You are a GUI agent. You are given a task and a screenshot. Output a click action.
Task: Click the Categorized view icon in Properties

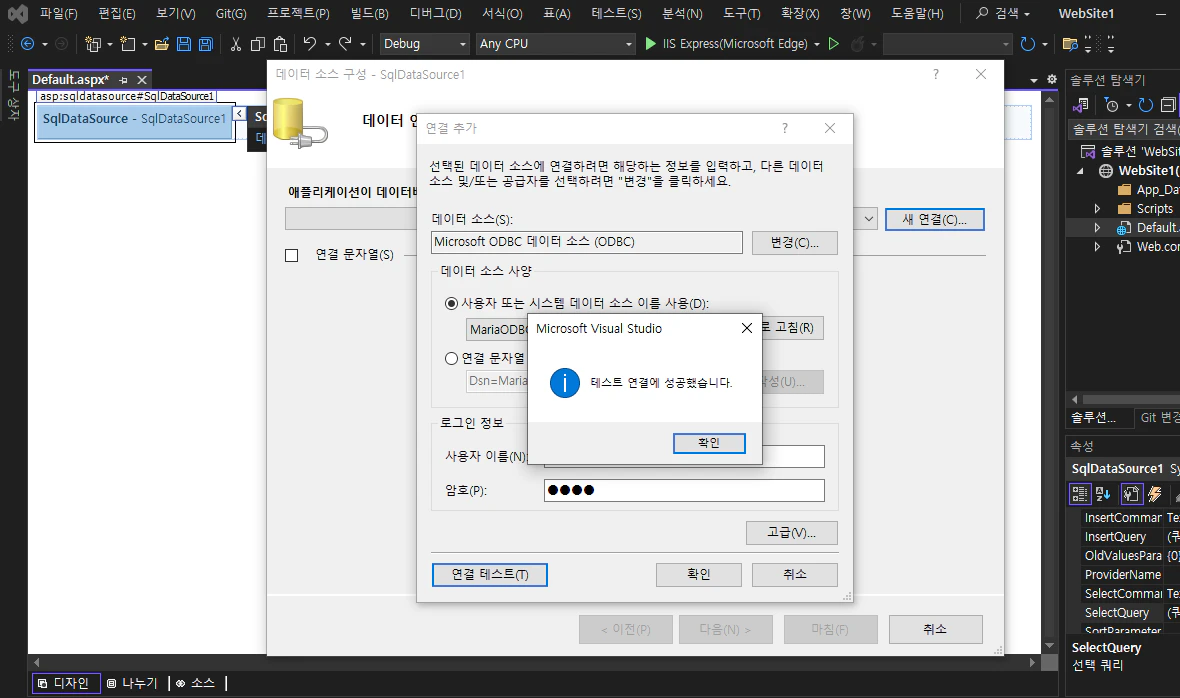click(x=1080, y=493)
